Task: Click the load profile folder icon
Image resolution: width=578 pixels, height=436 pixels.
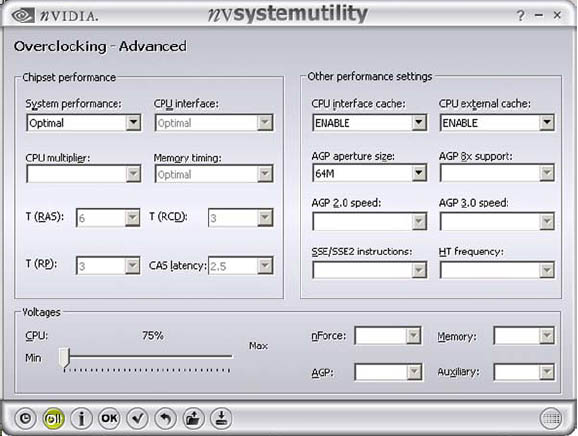Action: (x=193, y=418)
